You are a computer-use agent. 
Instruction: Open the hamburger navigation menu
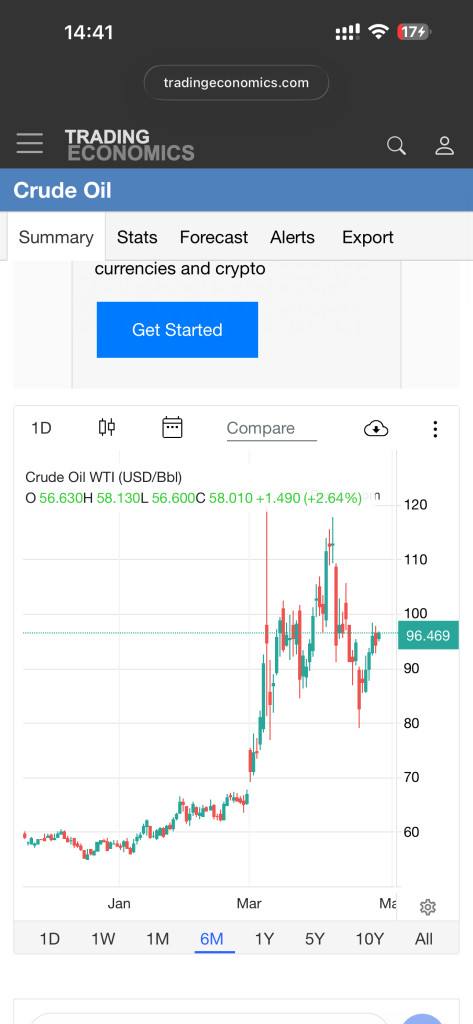point(29,143)
